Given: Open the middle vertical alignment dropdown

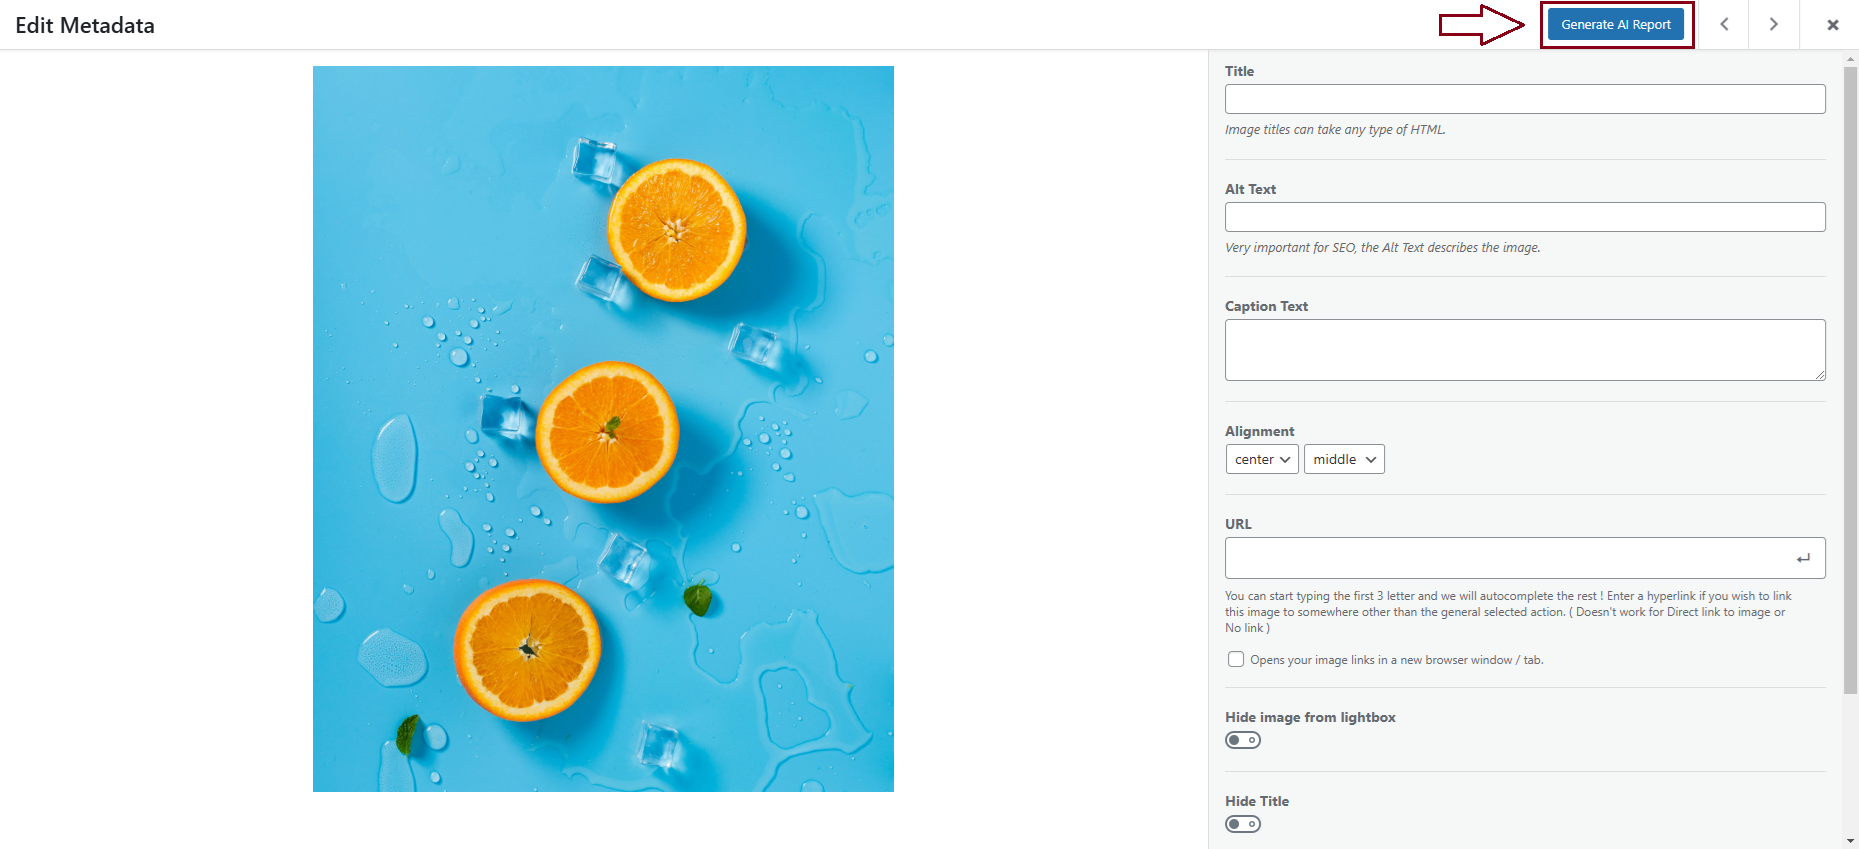Looking at the screenshot, I should click(1344, 459).
